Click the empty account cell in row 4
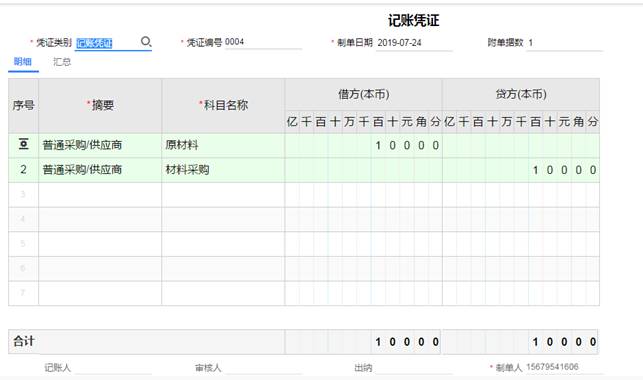Viewport: 643px width, 380px height. (223, 219)
